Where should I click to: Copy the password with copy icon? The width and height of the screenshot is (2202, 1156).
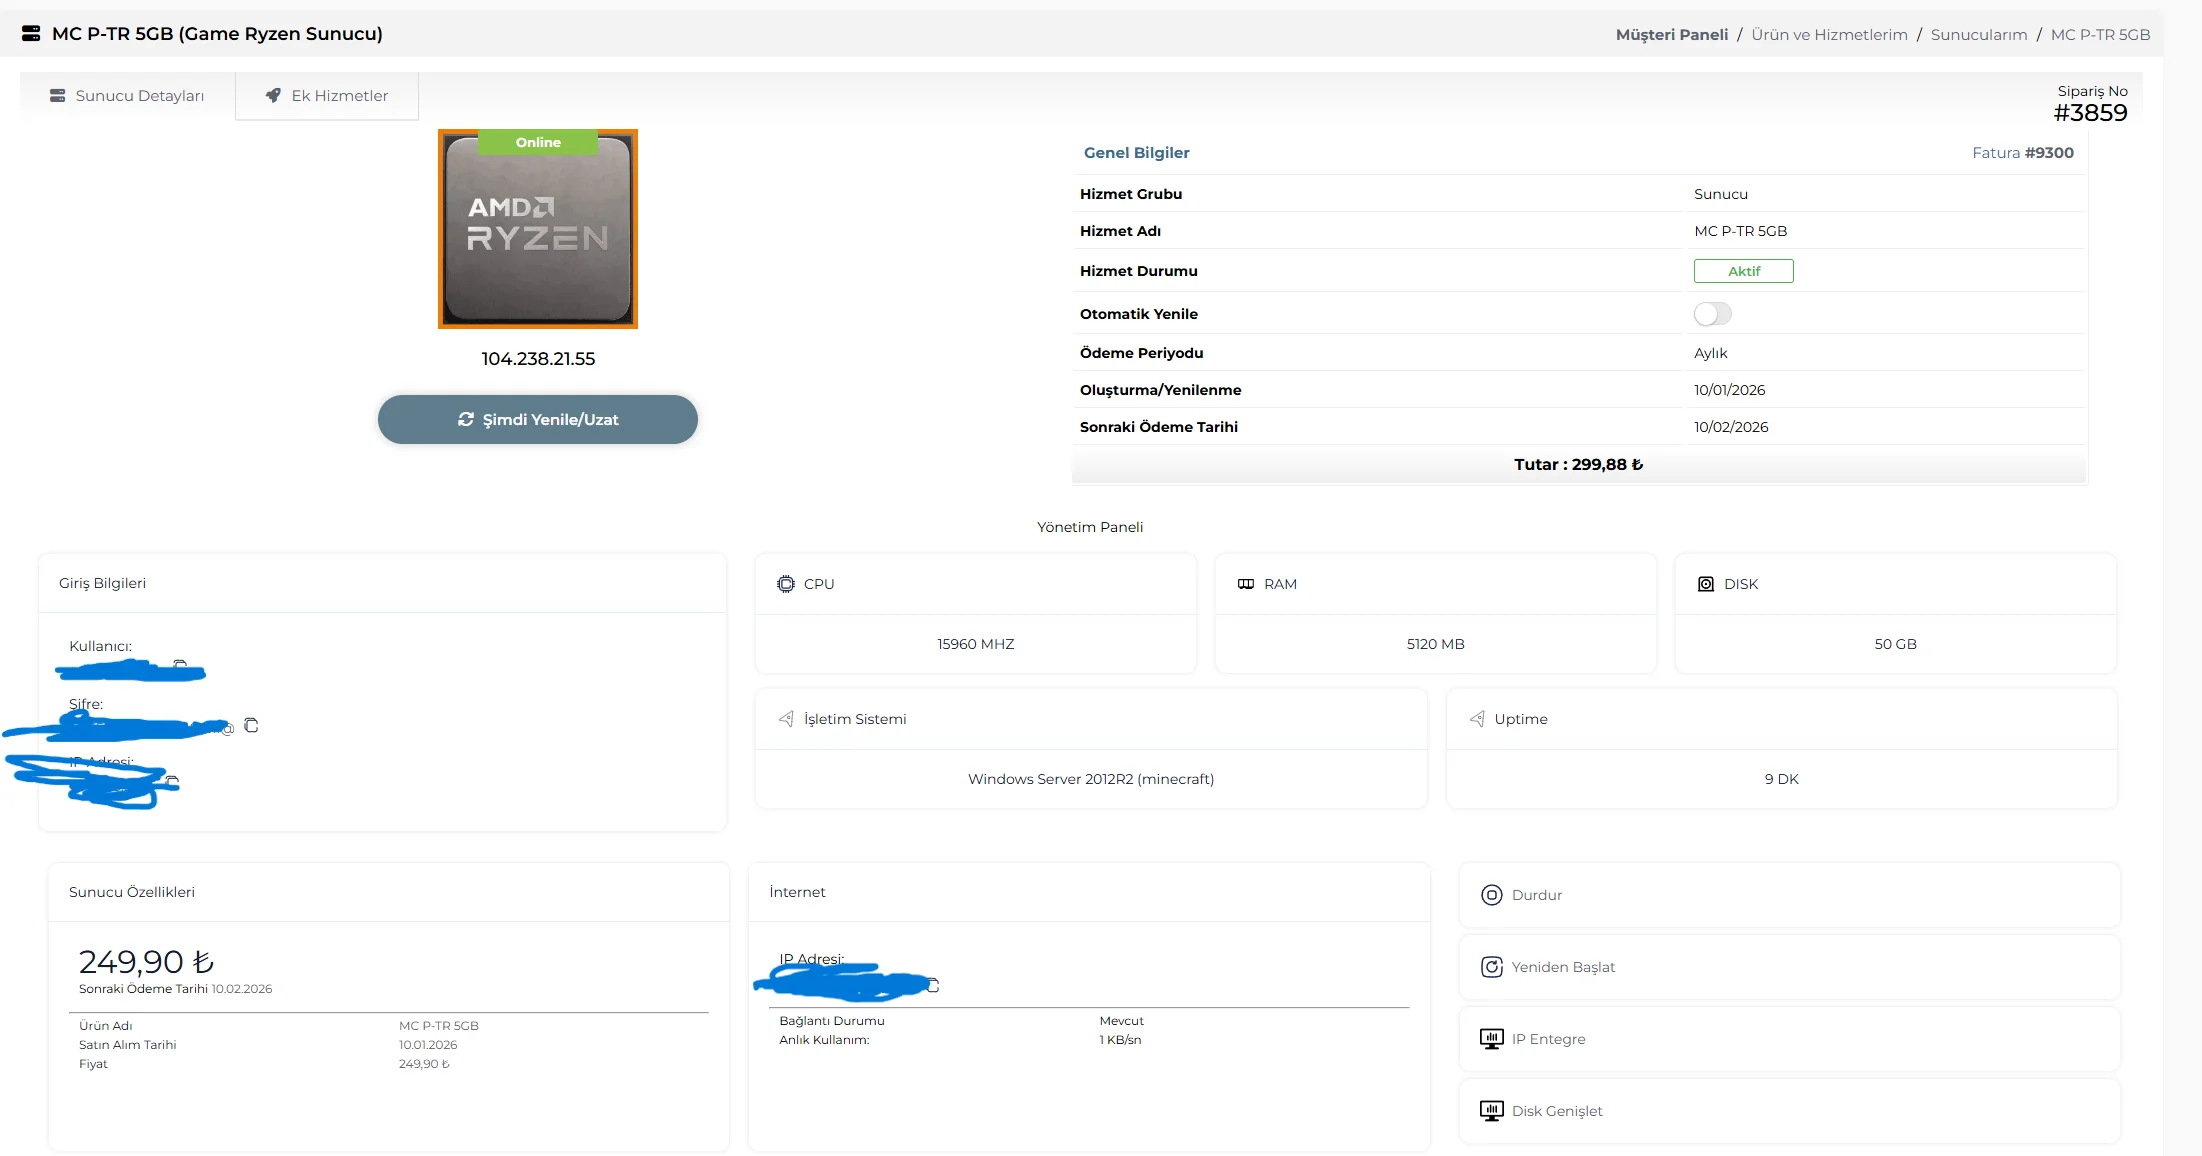pyautogui.click(x=251, y=725)
